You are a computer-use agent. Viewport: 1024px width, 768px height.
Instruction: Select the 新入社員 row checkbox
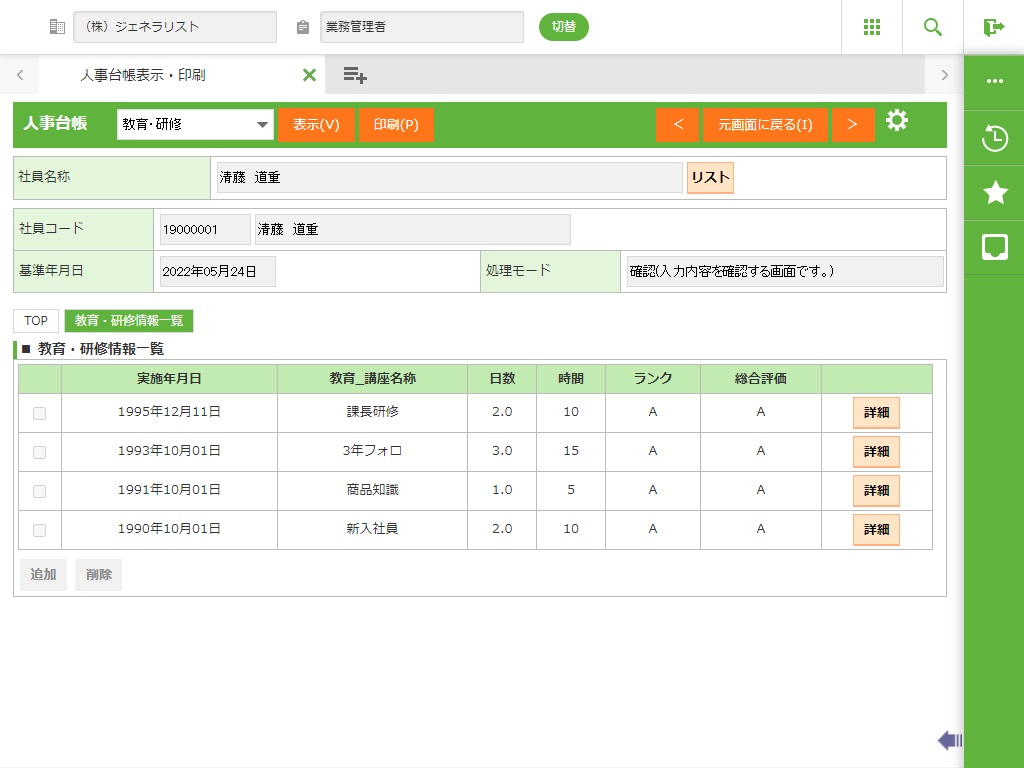[40, 530]
